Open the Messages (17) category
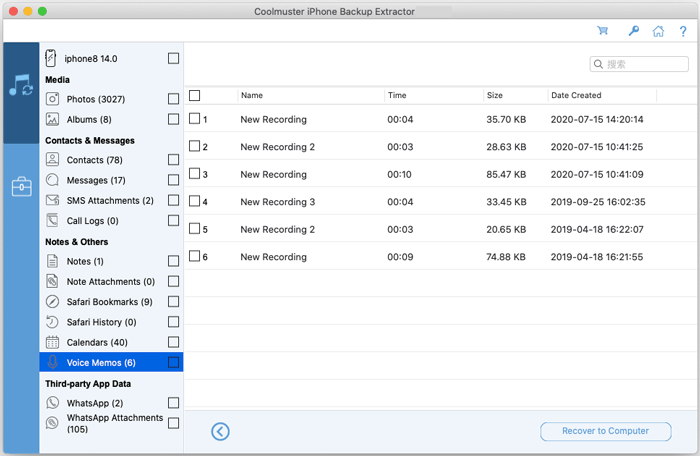The height and width of the screenshot is (456, 700). [x=96, y=180]
